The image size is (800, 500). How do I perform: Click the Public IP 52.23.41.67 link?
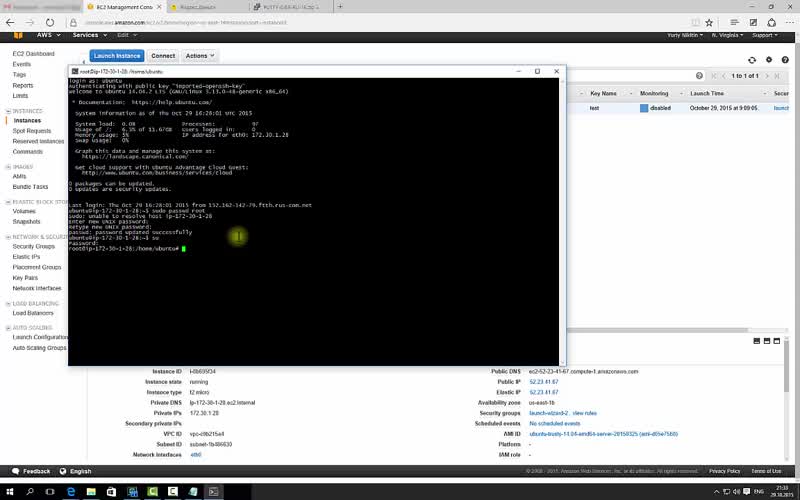[x=544, y=382]
